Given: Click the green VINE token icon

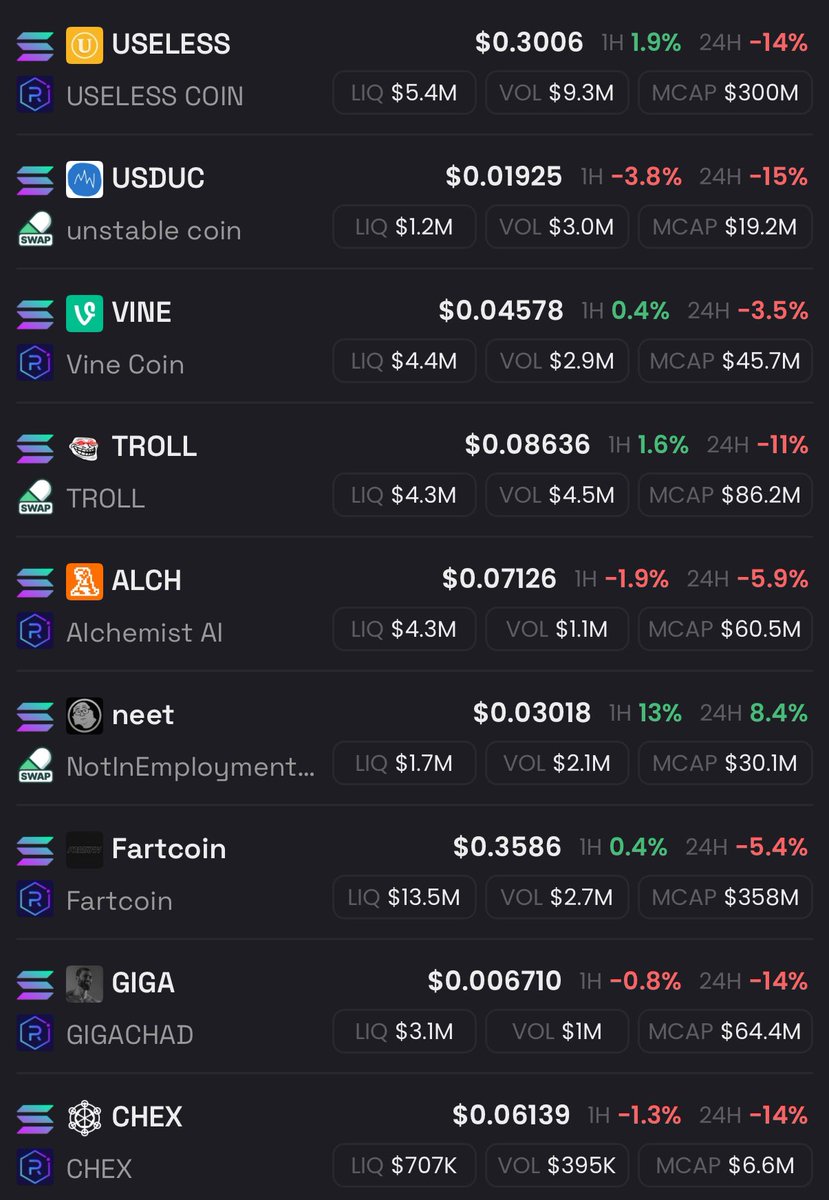Looking at the screenshot, I should pos(84,313).
